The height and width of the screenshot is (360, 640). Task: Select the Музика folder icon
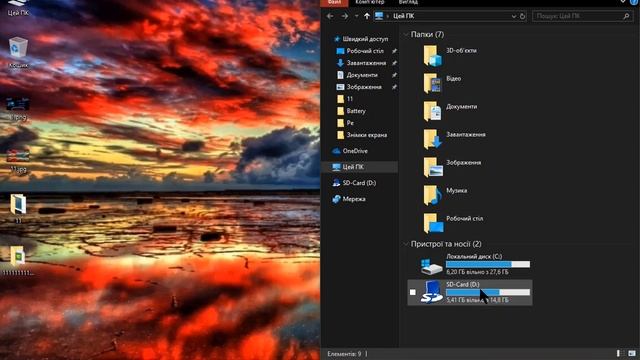coord(433,196)
